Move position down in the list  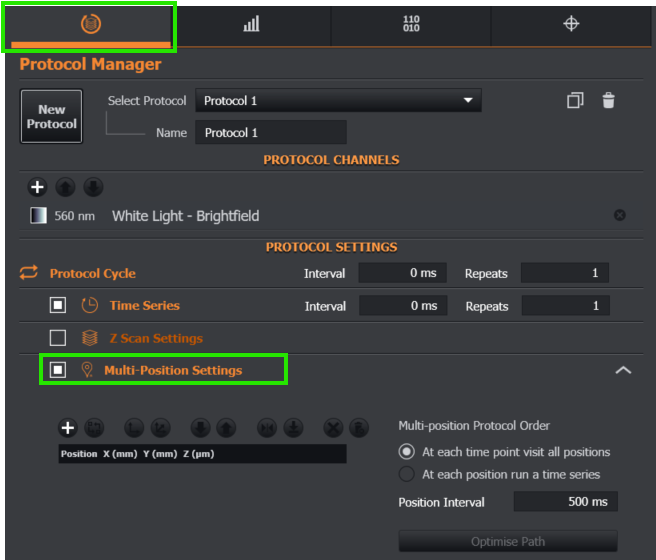click(x=200, y=428)
